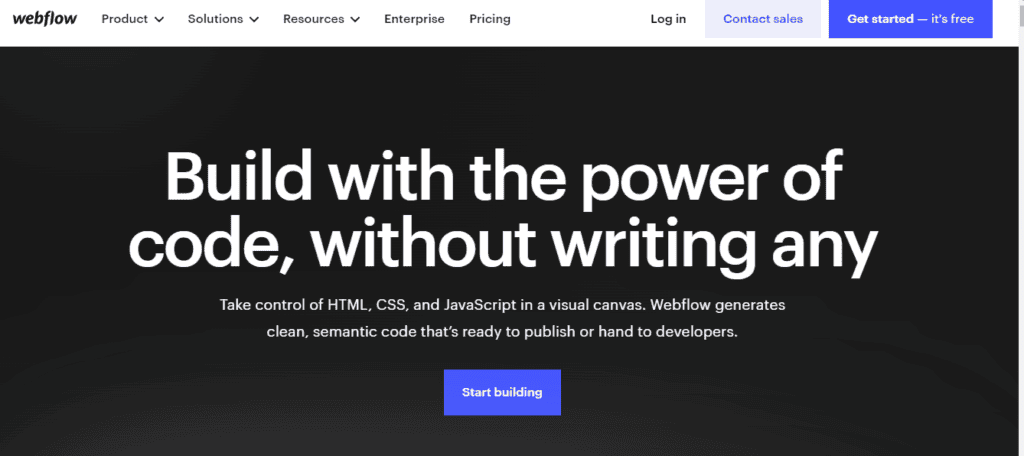Click the headline's first line "Build with the power of"
Image resolution: width=1024 pixels, height=456 pixels.
[504, 178]
